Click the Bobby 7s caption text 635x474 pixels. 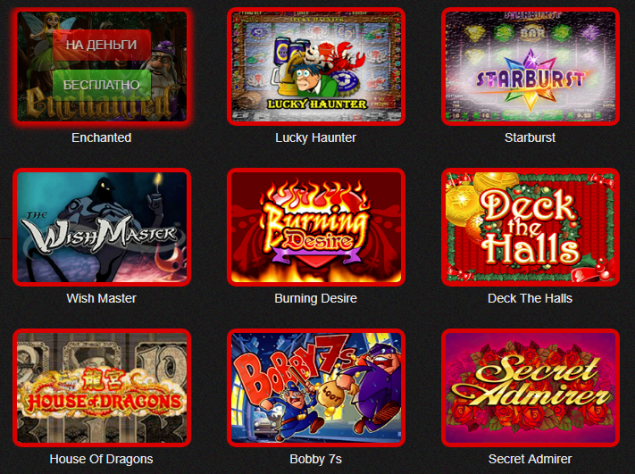click(316, 459)
